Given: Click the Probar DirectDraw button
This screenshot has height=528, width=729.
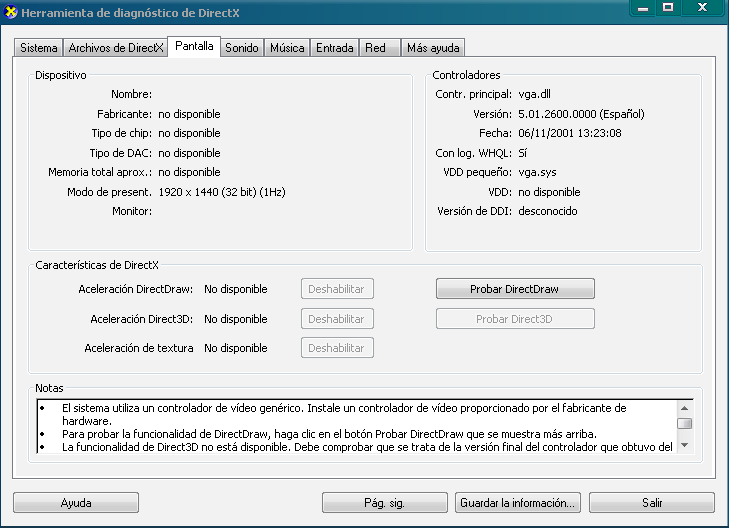Looking at the screenshot, I should 515,289.
